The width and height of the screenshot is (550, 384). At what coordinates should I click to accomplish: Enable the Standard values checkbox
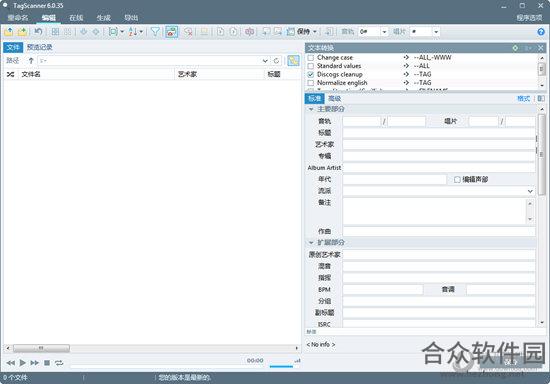[311, 66]
